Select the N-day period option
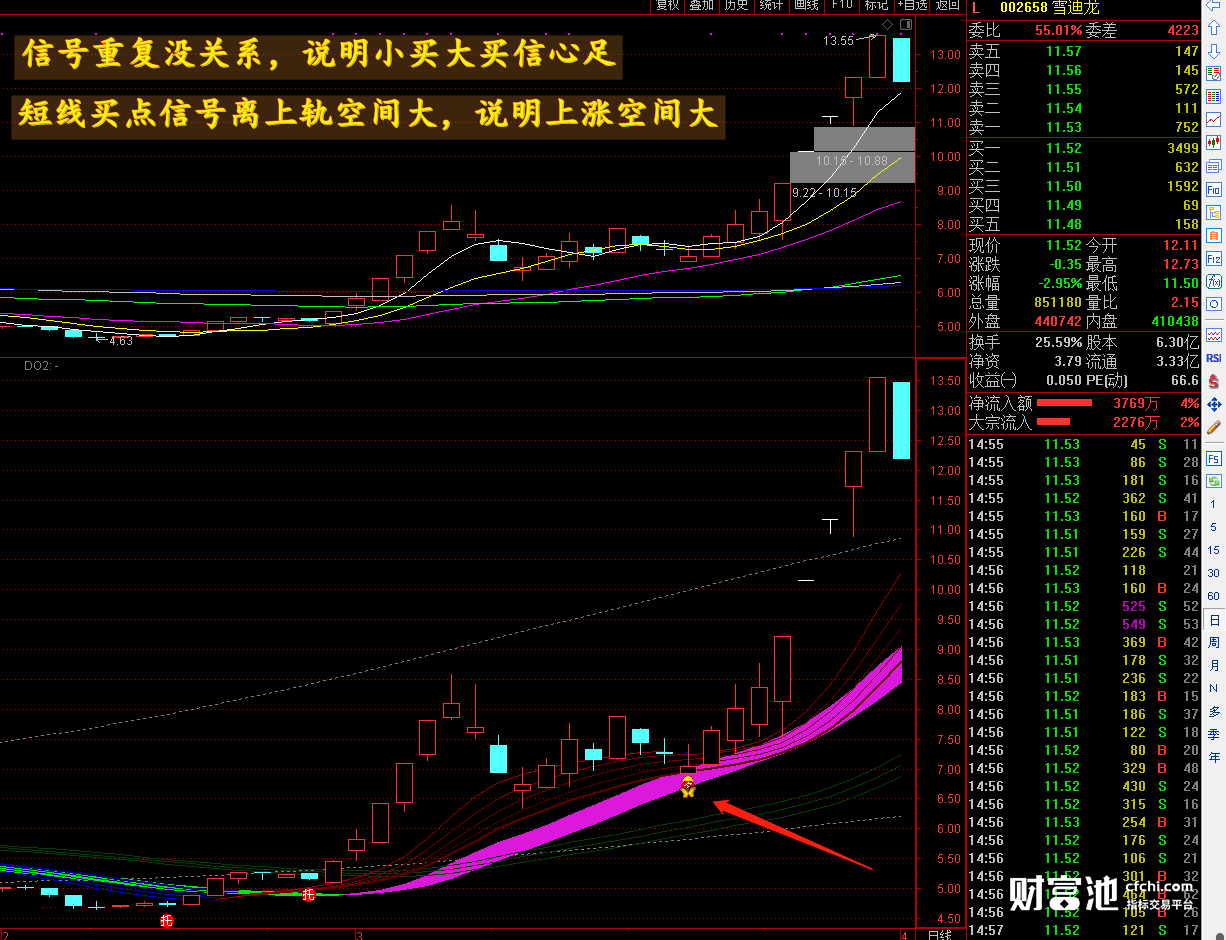 pyautogui.click(x=1214, y=689)
